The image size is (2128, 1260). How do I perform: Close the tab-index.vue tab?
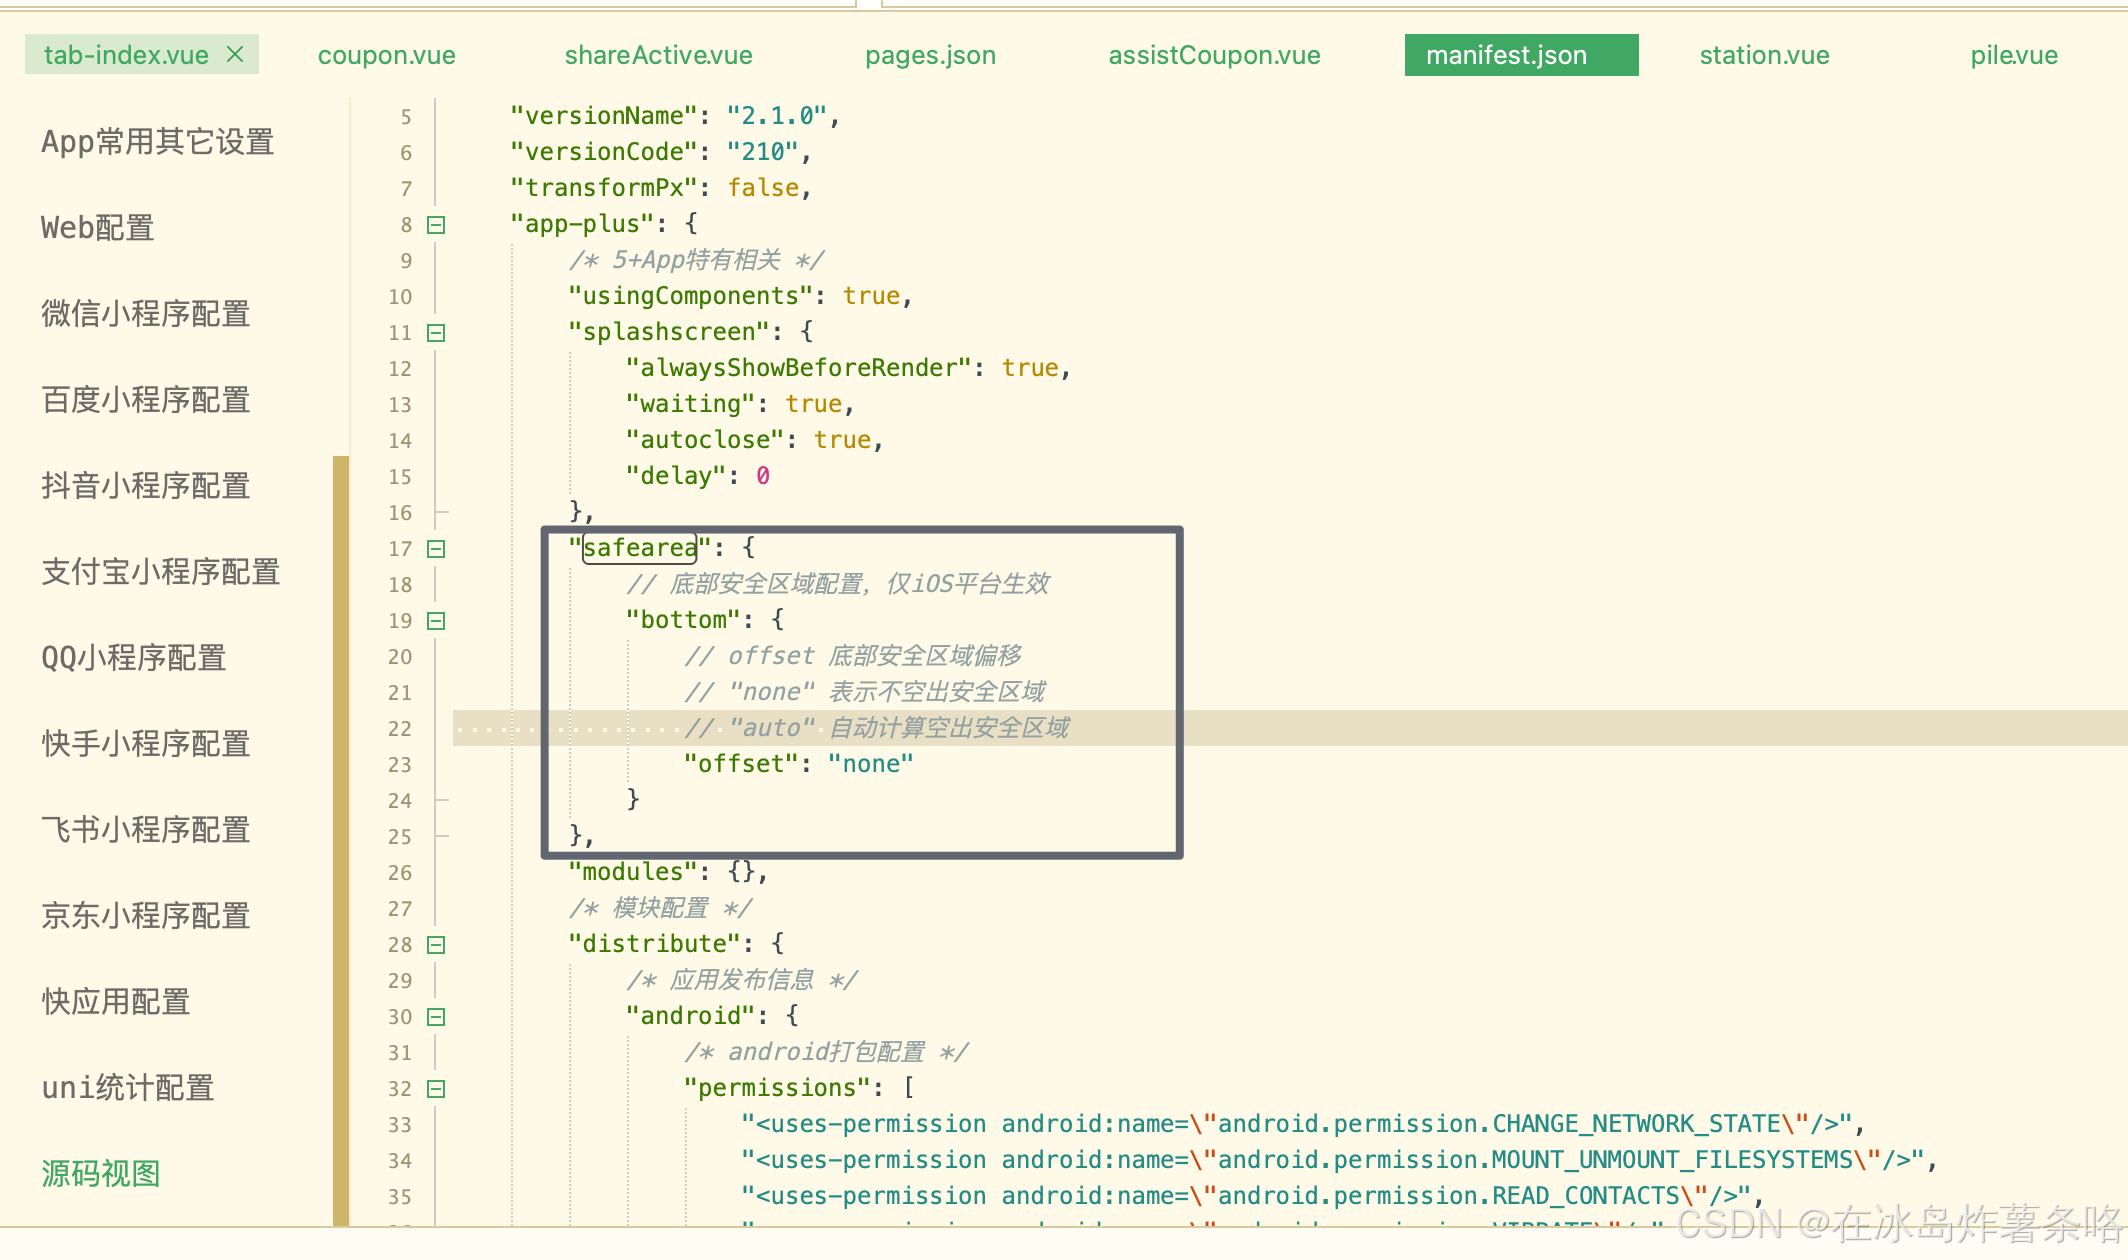(235, 54)
